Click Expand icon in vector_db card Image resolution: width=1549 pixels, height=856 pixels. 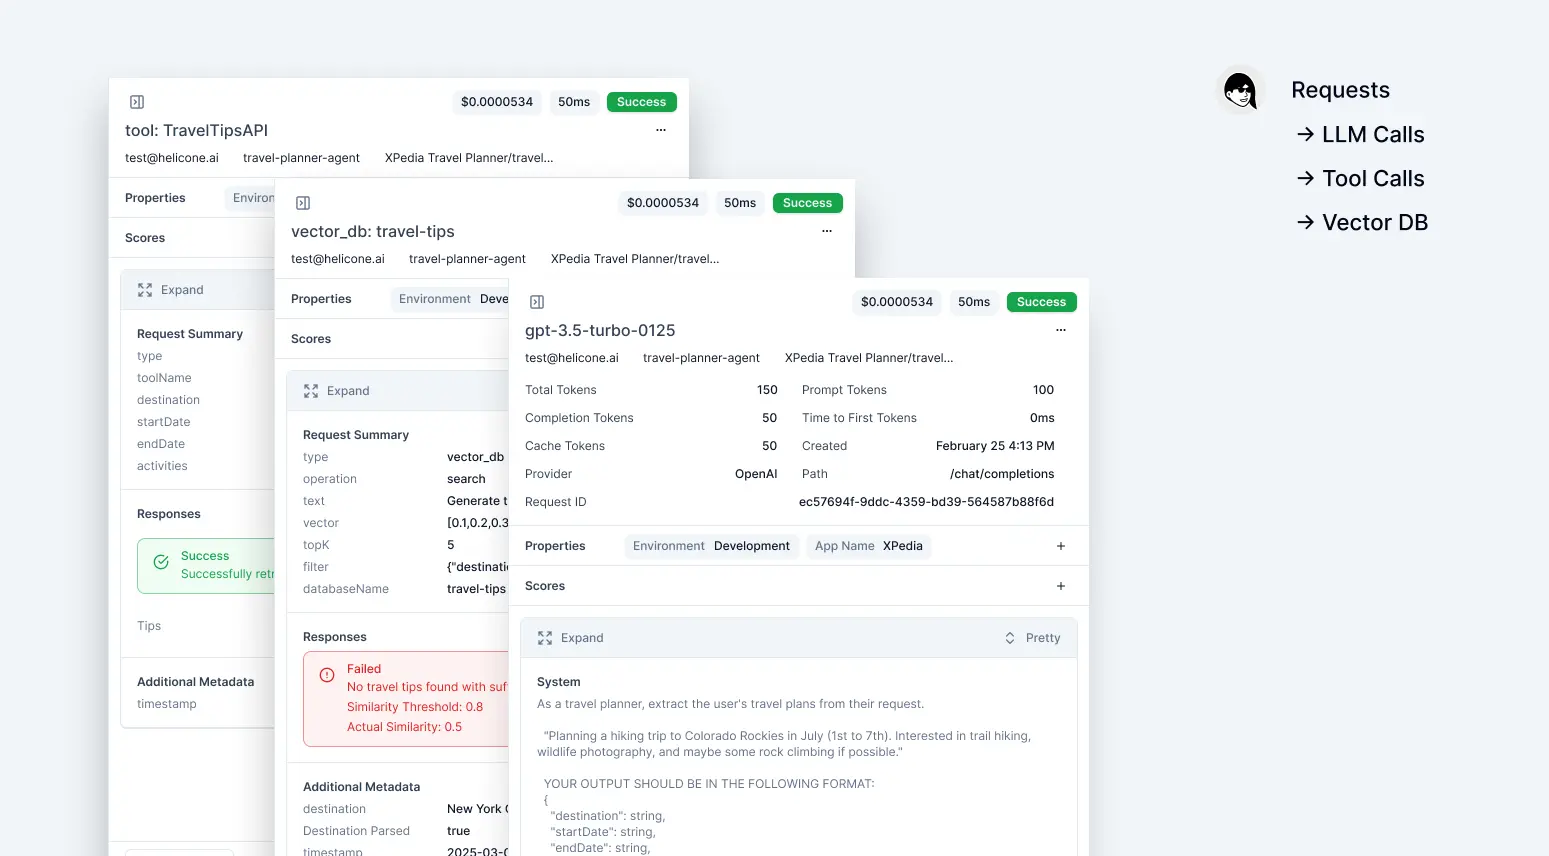[x=311, y=391]
